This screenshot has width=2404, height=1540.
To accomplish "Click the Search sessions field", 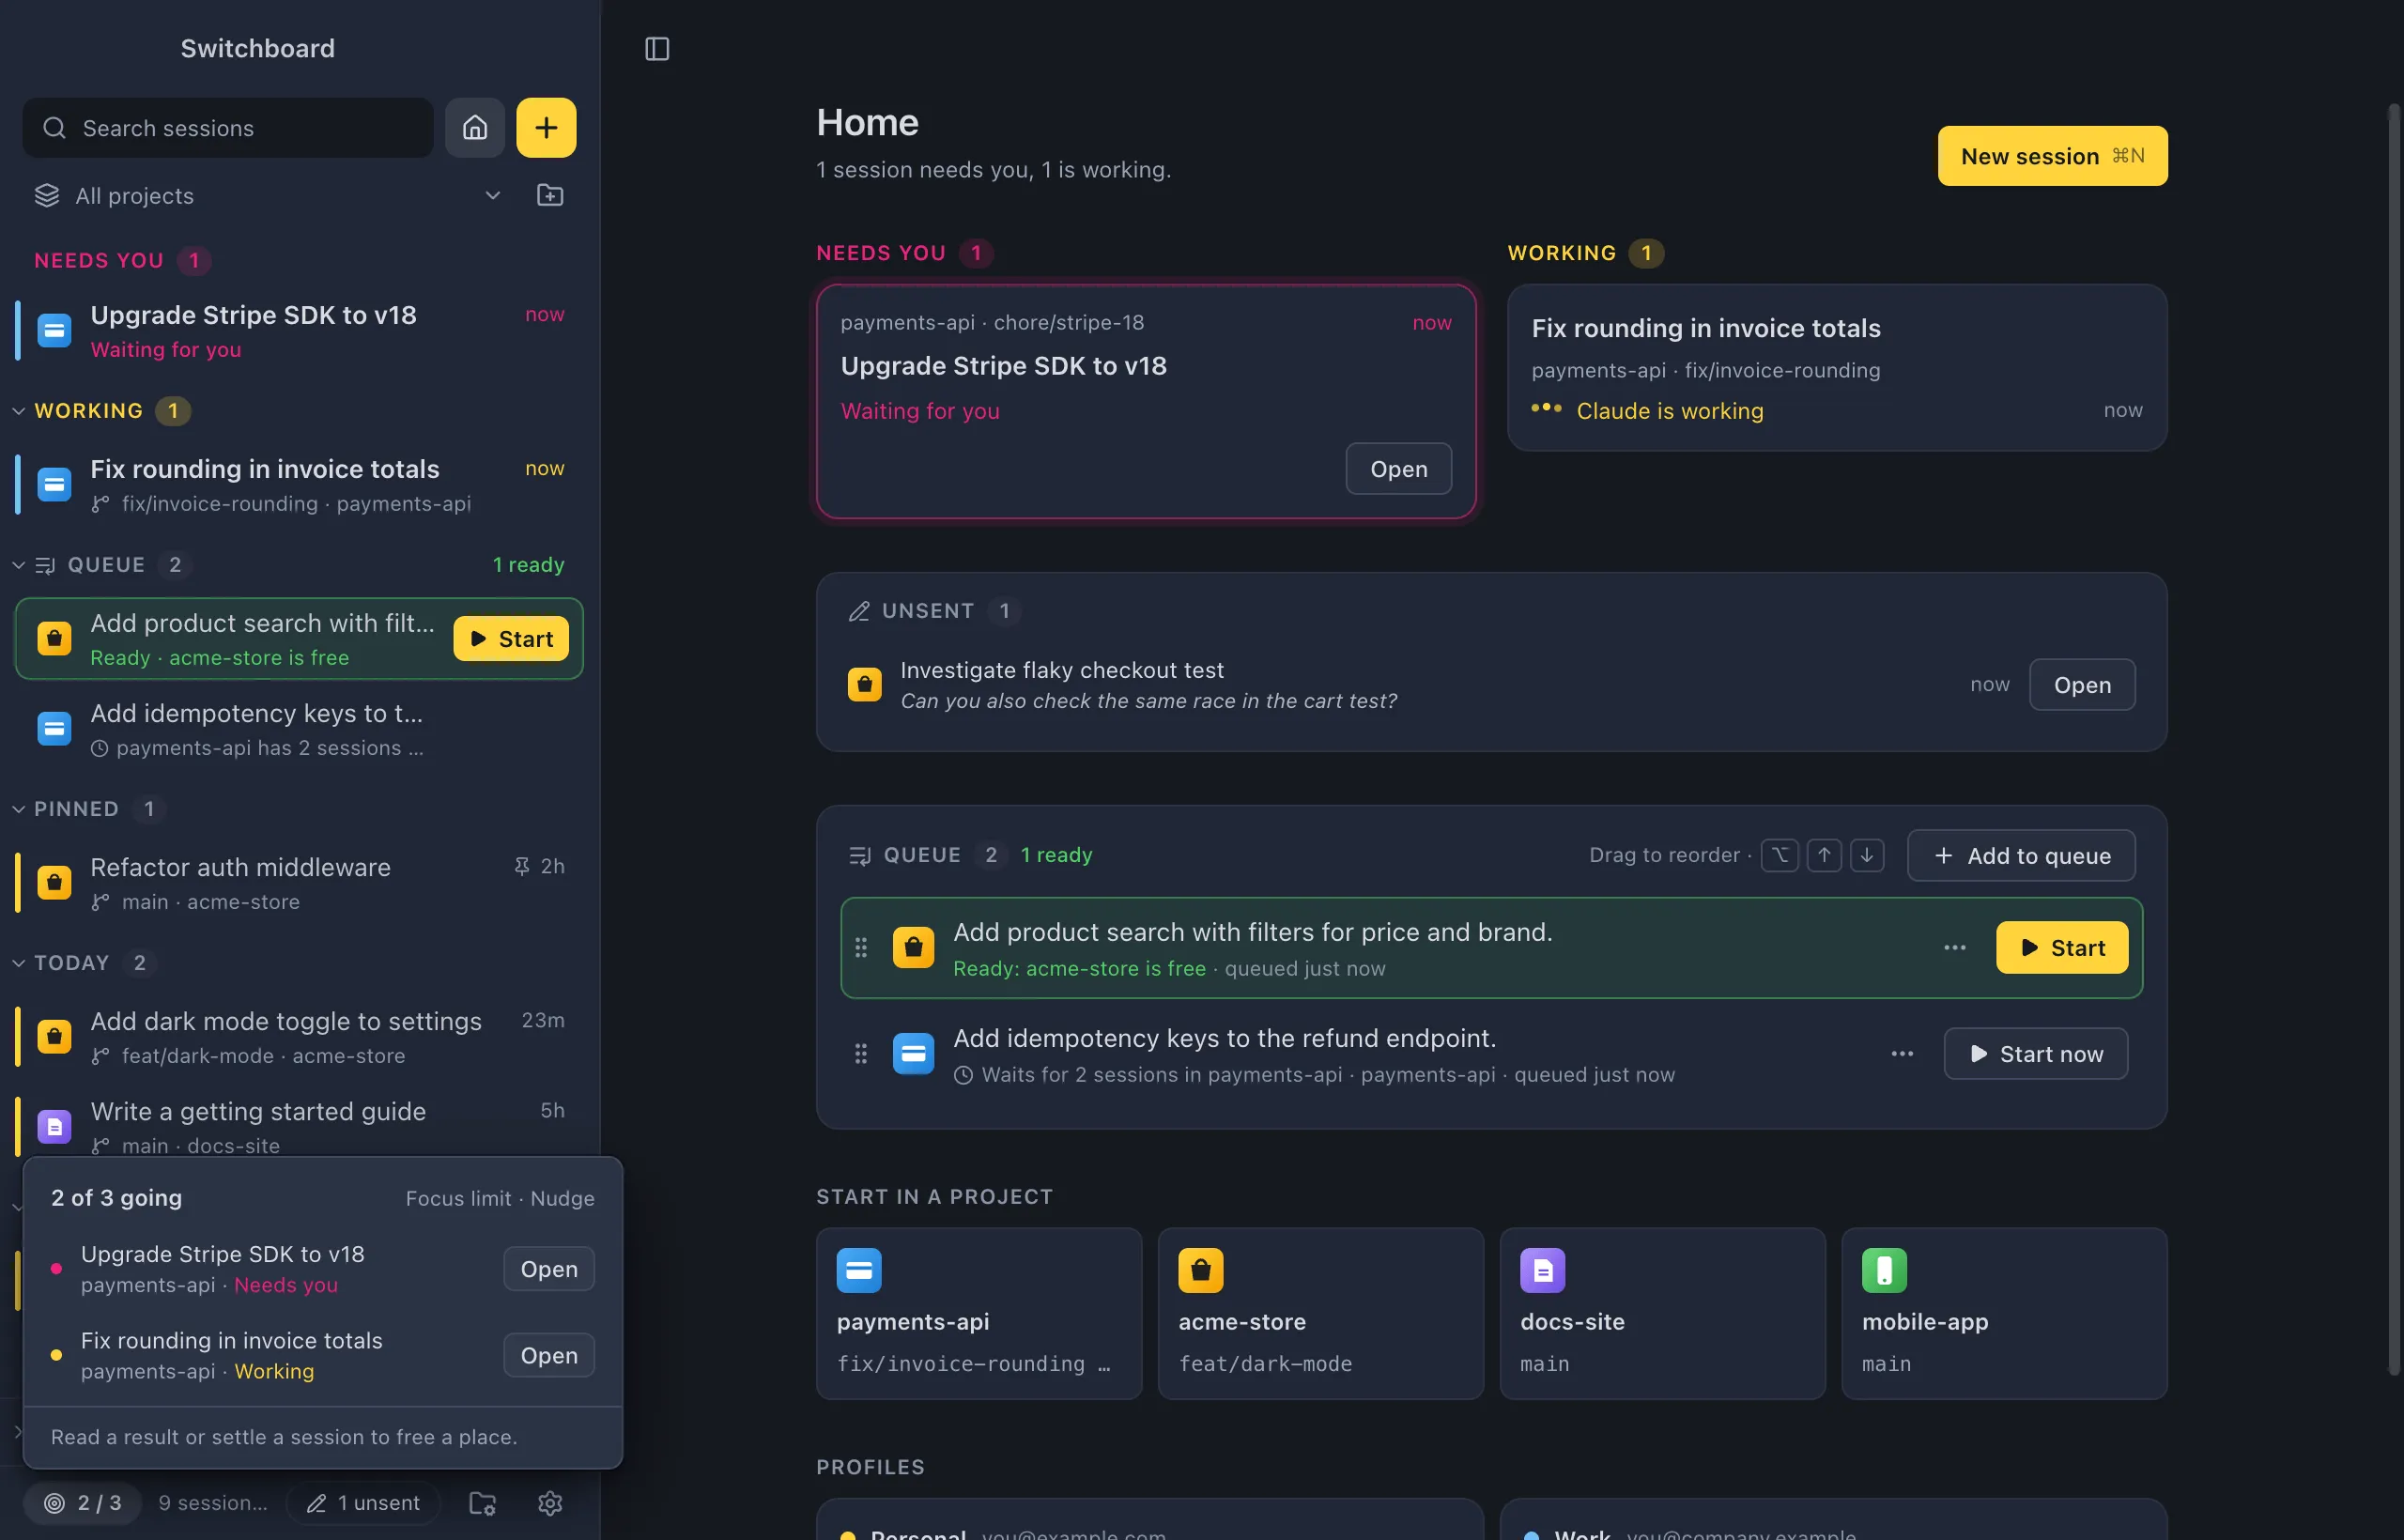I will pos(228,127).
